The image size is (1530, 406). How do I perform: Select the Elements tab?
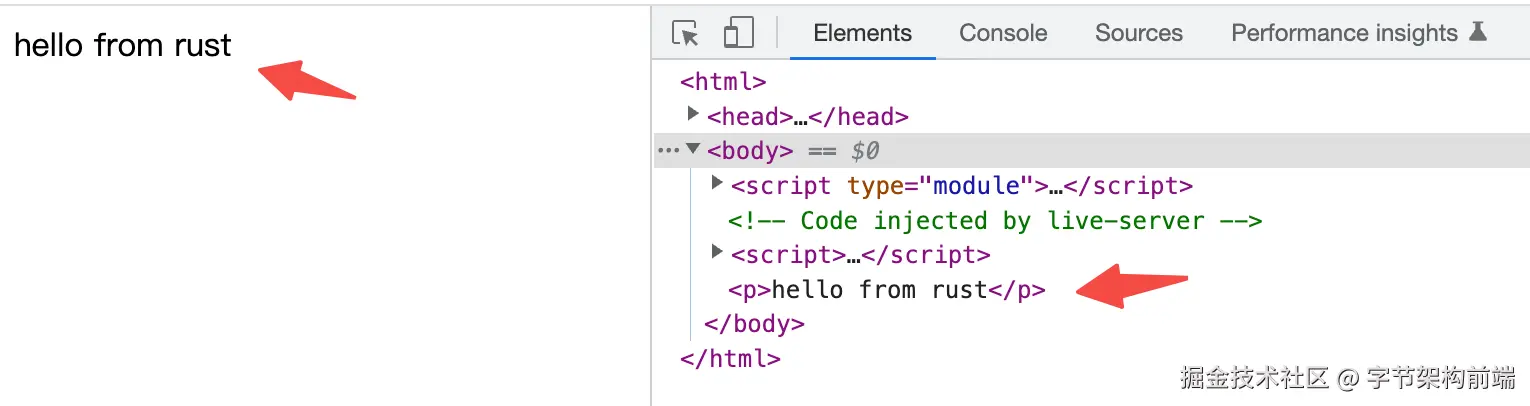tap(862, 33)
